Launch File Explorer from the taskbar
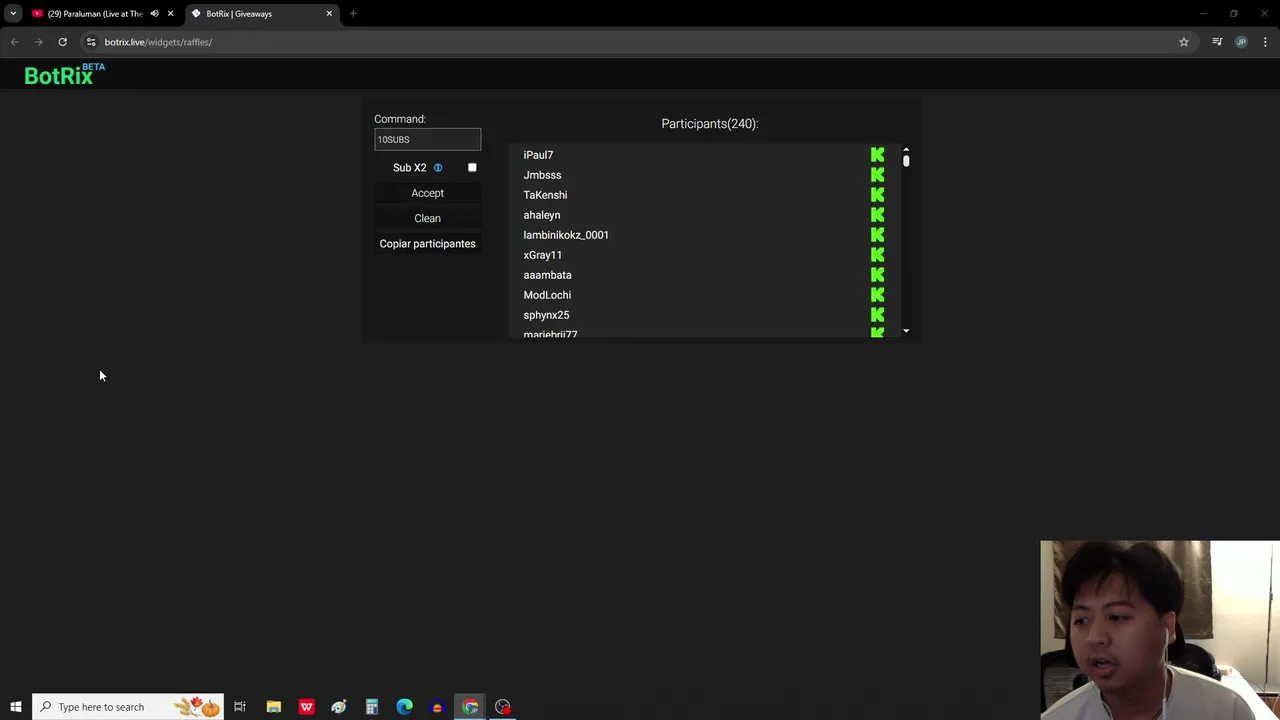This screenshot has width=1280, height=720. (x=273, y=707)
